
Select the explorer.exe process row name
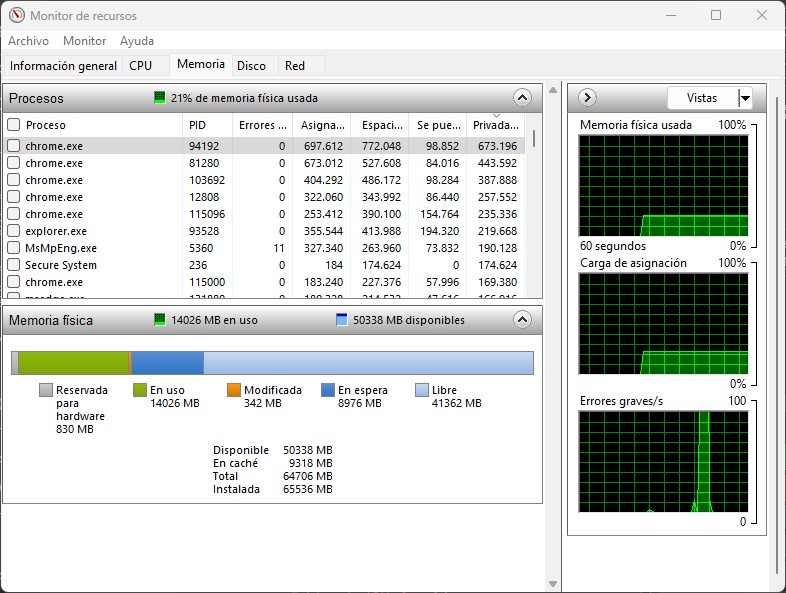(56, 231)
